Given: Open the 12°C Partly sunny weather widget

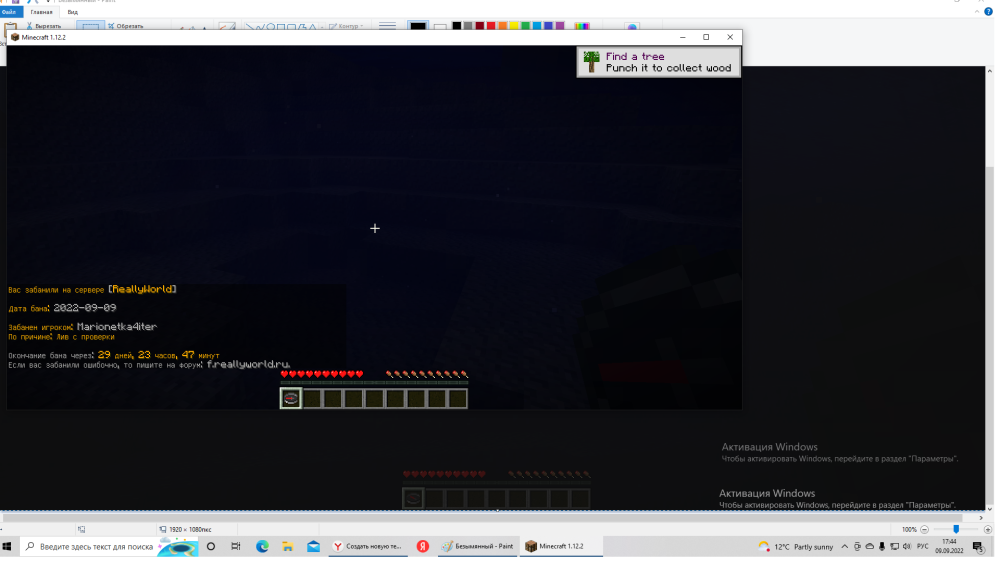Looking at the screenshot, I should [795, 546].
